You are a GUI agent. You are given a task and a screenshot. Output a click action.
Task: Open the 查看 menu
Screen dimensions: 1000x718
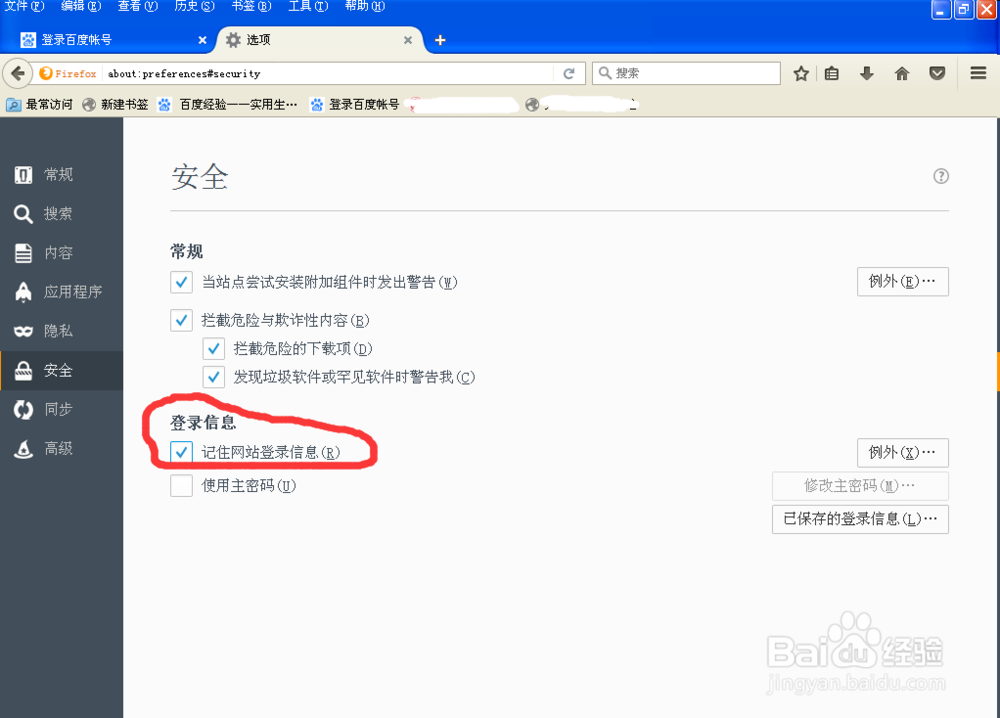pos(138,6)
